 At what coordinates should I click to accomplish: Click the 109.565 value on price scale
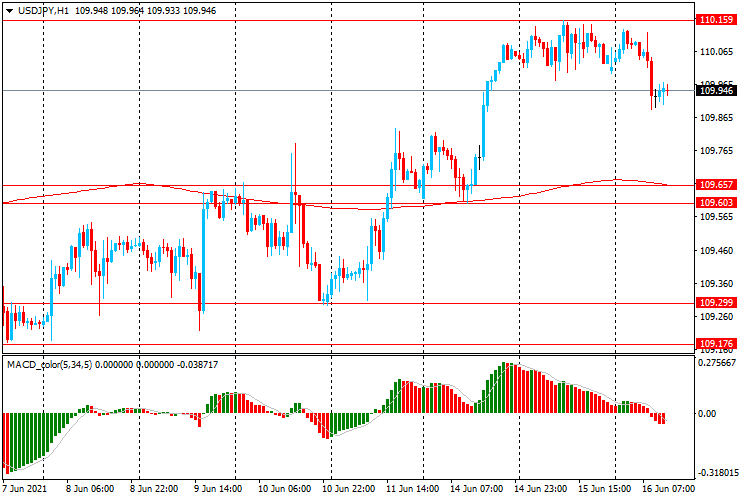click(x=716, y=217)
